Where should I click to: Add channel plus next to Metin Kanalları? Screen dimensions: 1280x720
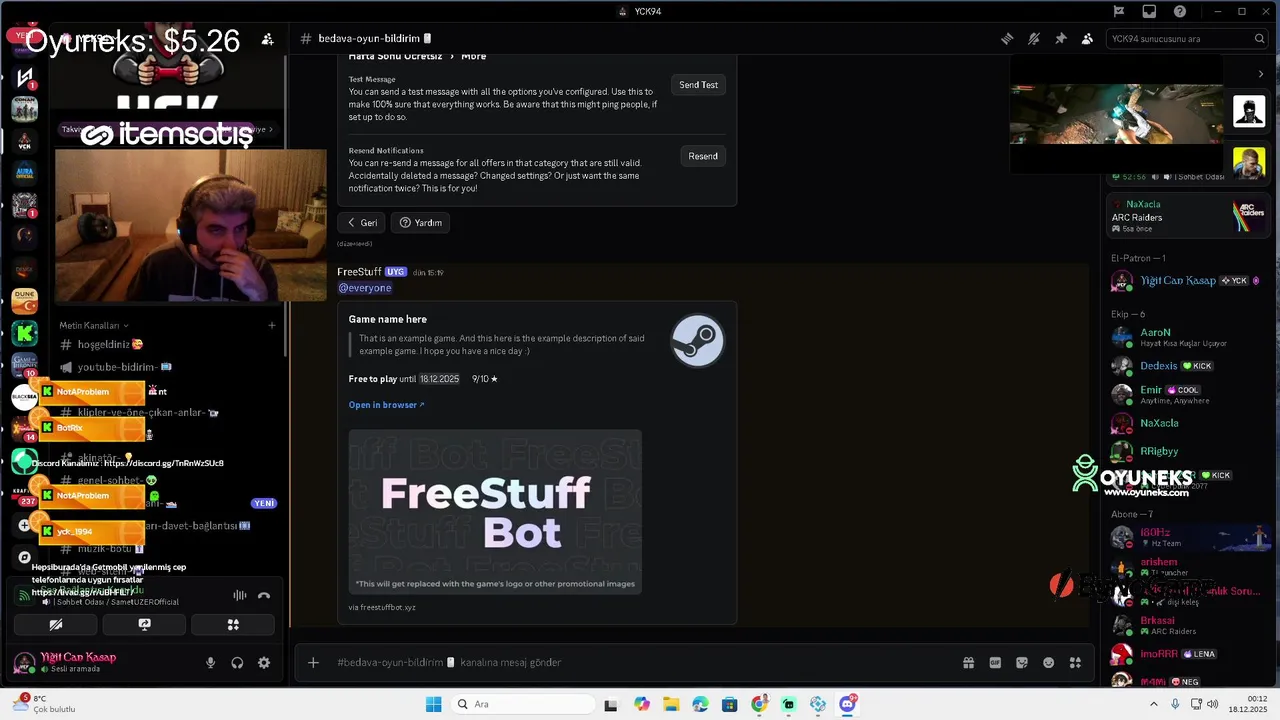click(272, 326)
